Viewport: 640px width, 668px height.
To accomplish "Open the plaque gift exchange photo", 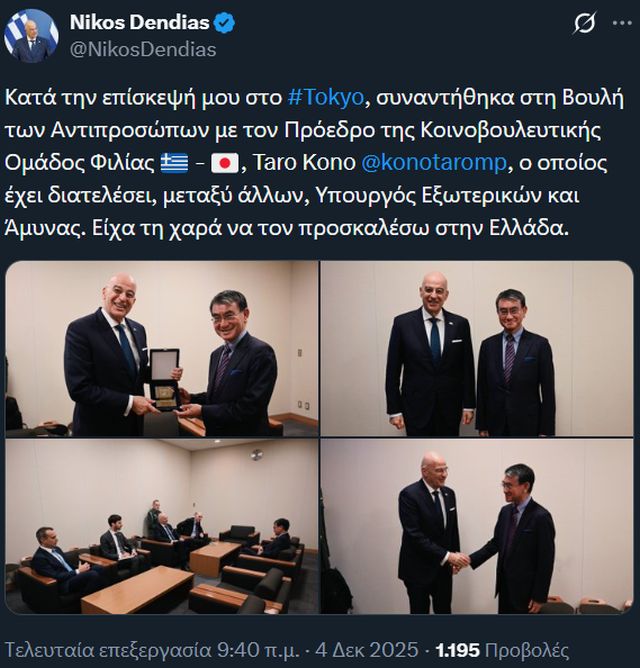I will [x=162, y=348].
